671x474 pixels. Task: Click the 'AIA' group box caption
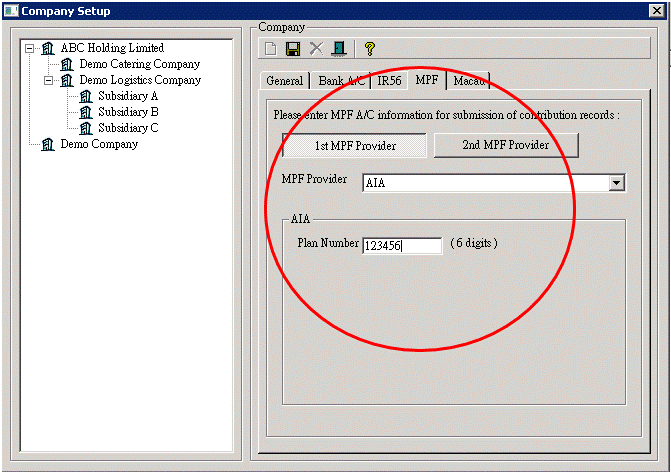[x=300, y=219]
